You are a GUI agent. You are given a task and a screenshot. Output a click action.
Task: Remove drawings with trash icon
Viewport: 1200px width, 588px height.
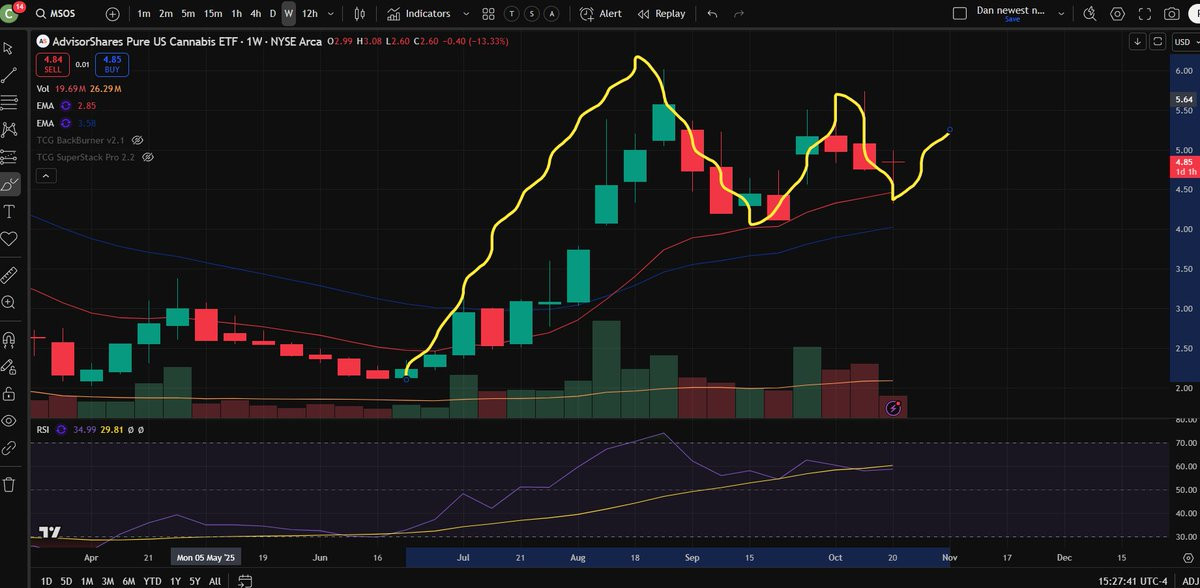pyautogui.click(x=10, y=484)
